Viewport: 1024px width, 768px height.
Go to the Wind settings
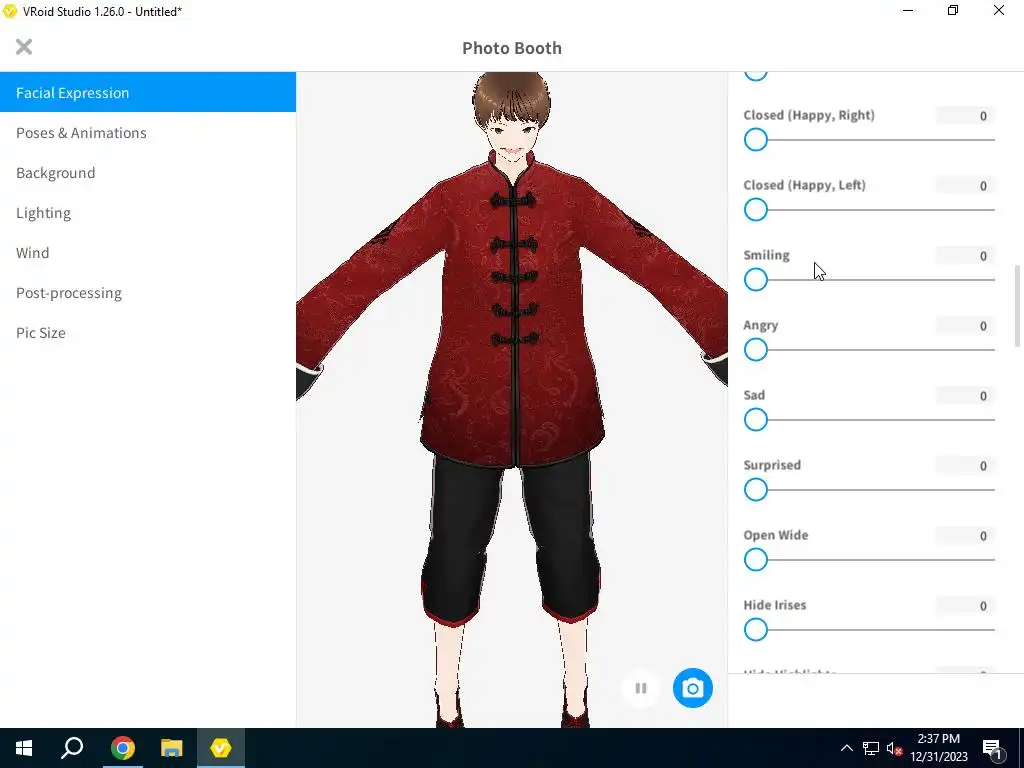[x=148, y=253]
